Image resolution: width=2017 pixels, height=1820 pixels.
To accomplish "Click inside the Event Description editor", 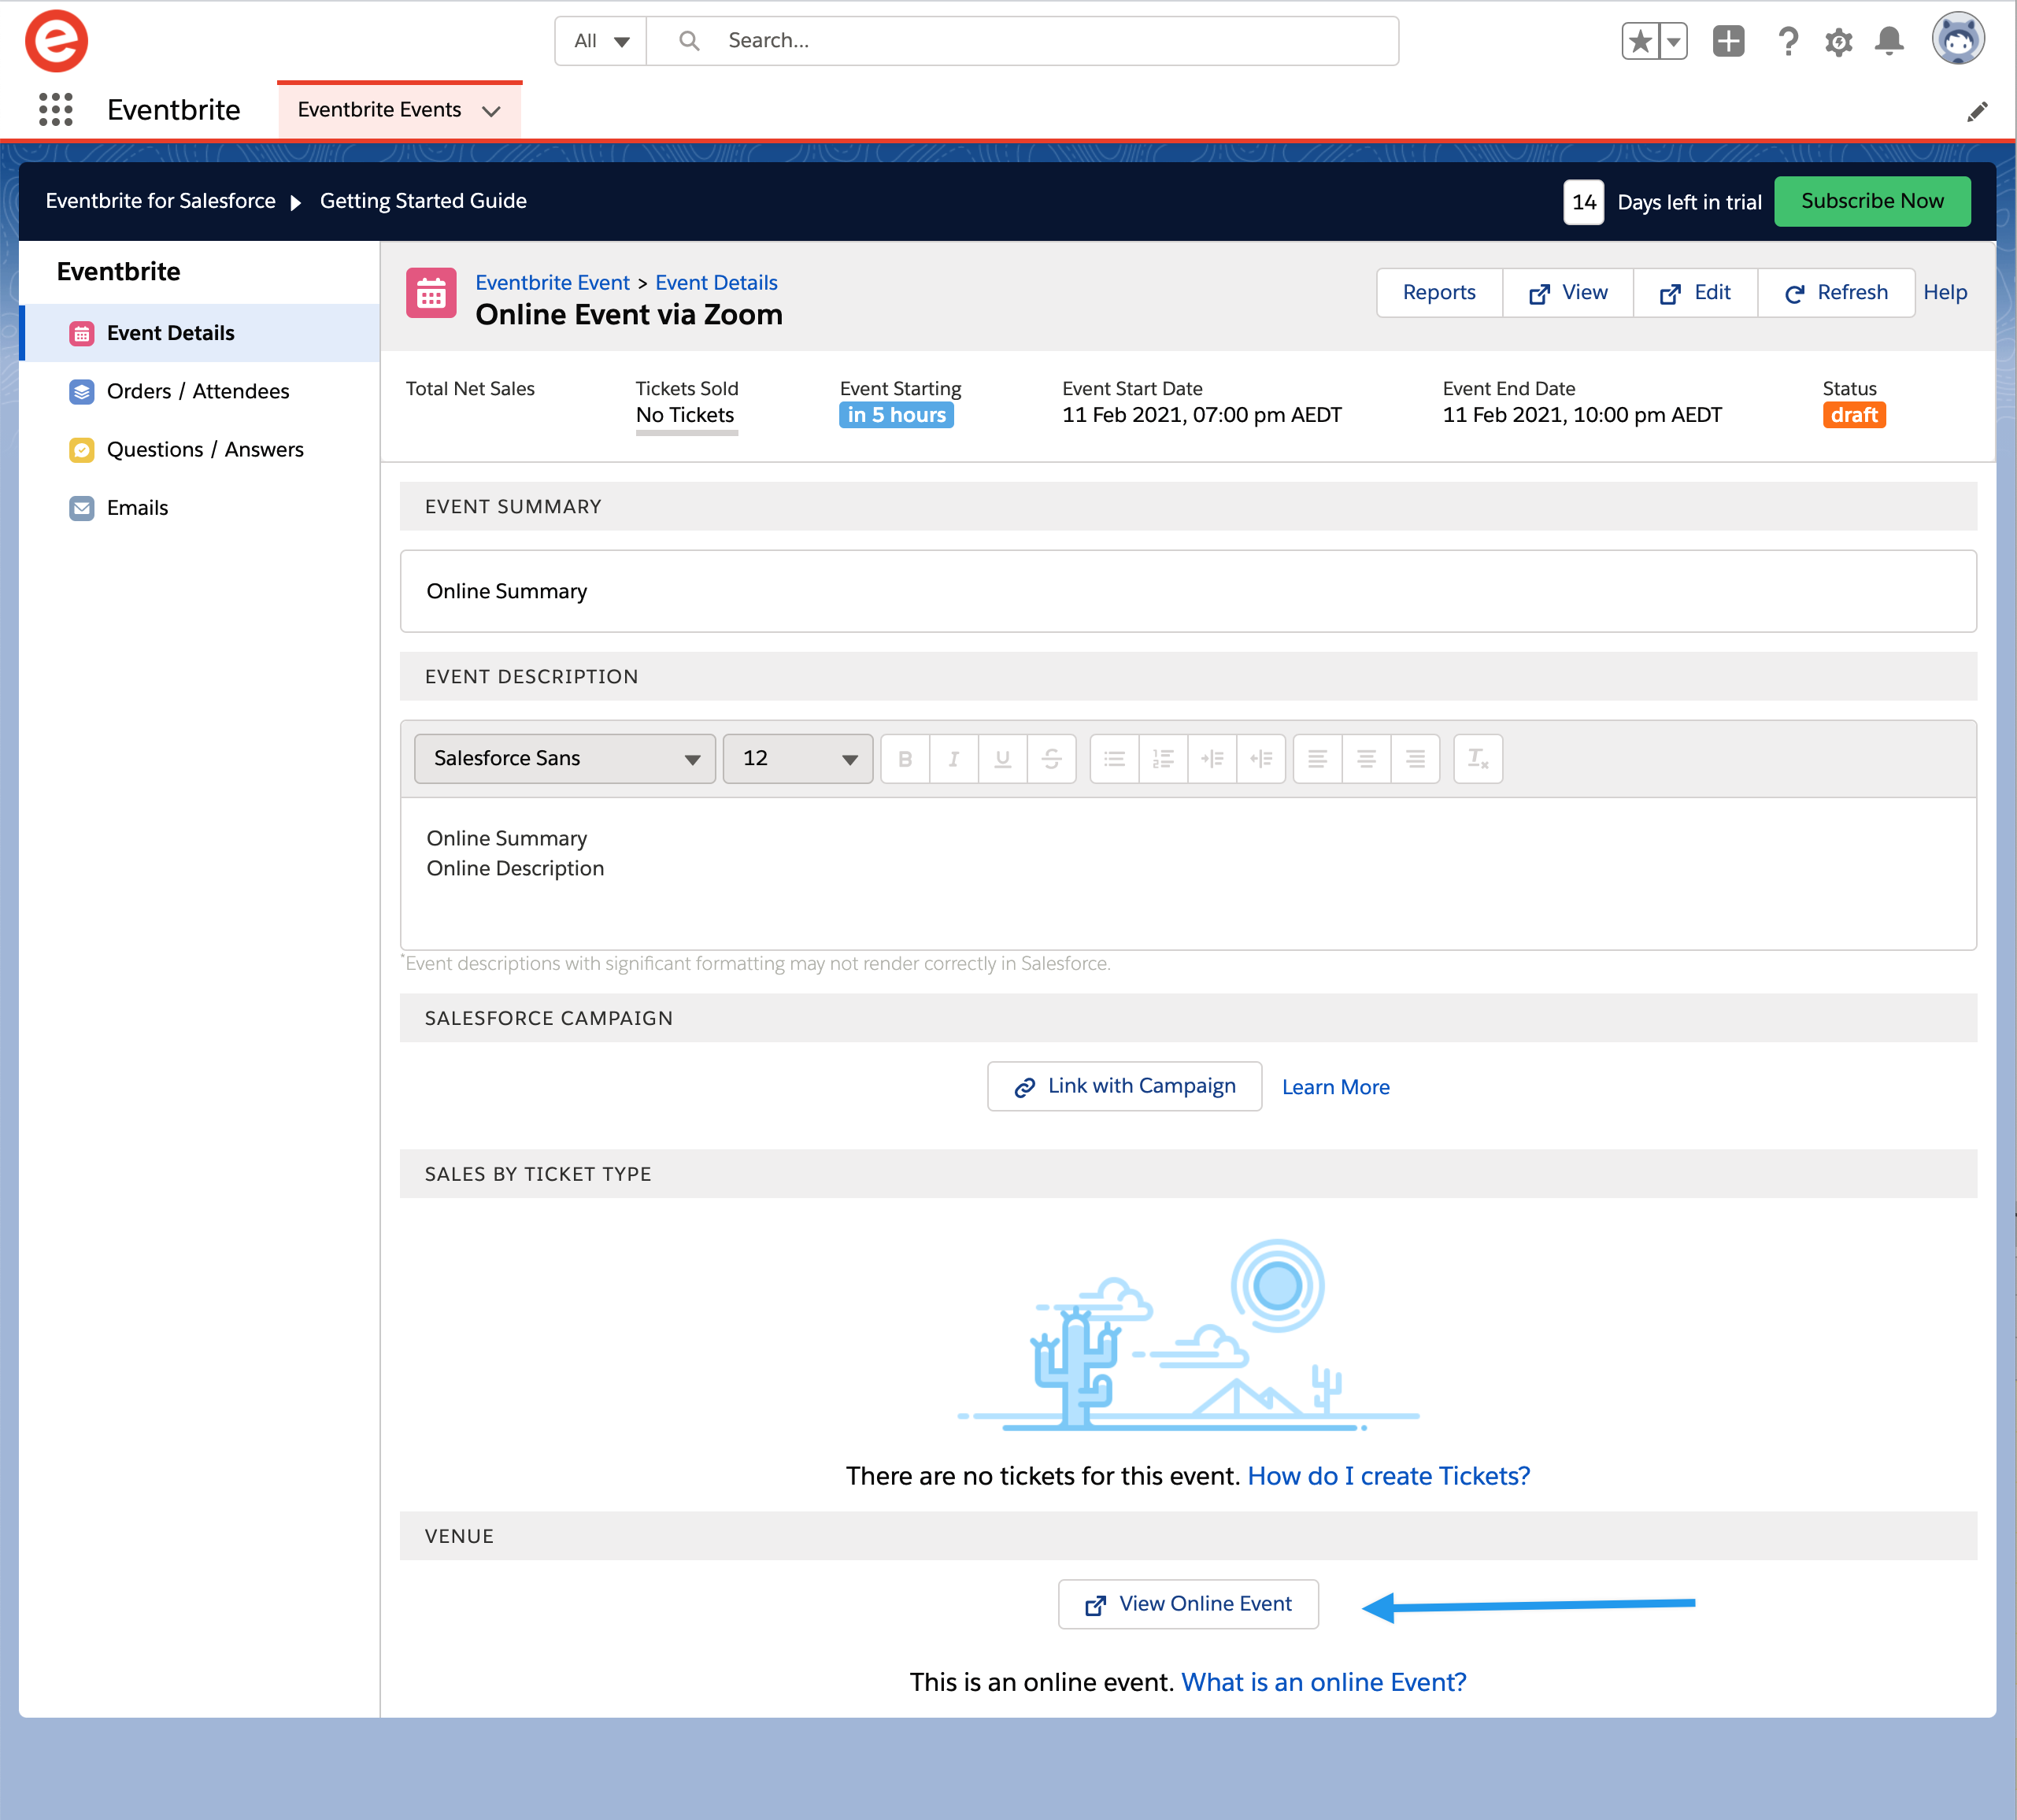I will point(1188,873).
